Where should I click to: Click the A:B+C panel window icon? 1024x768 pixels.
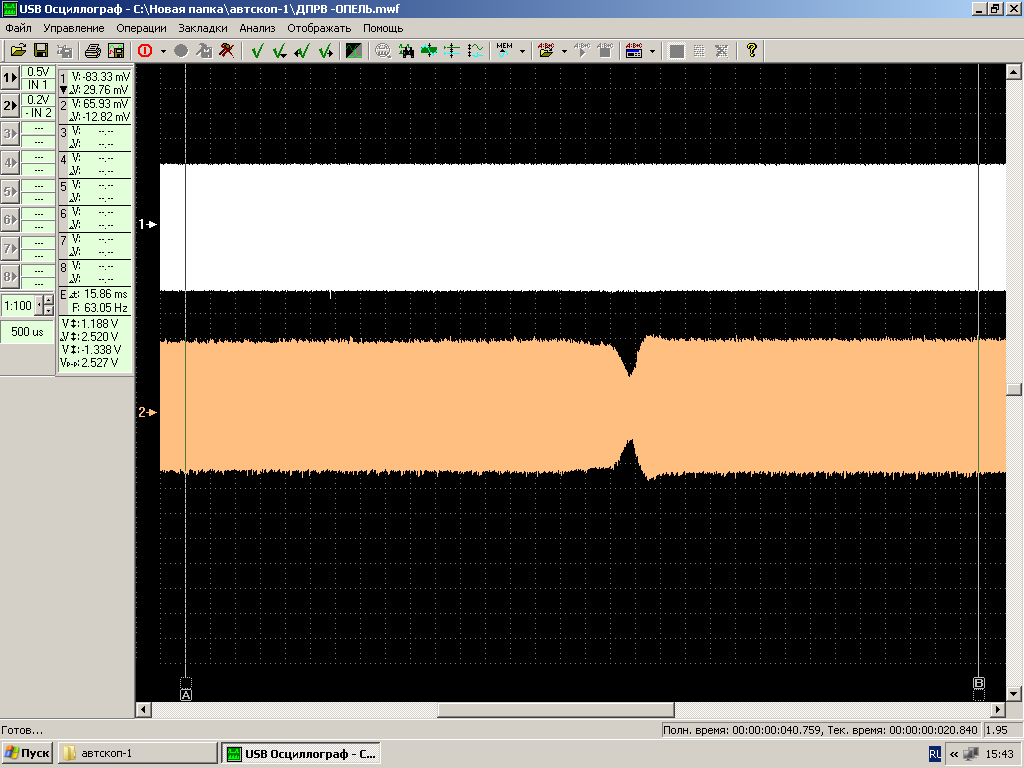tap(634, 51)
